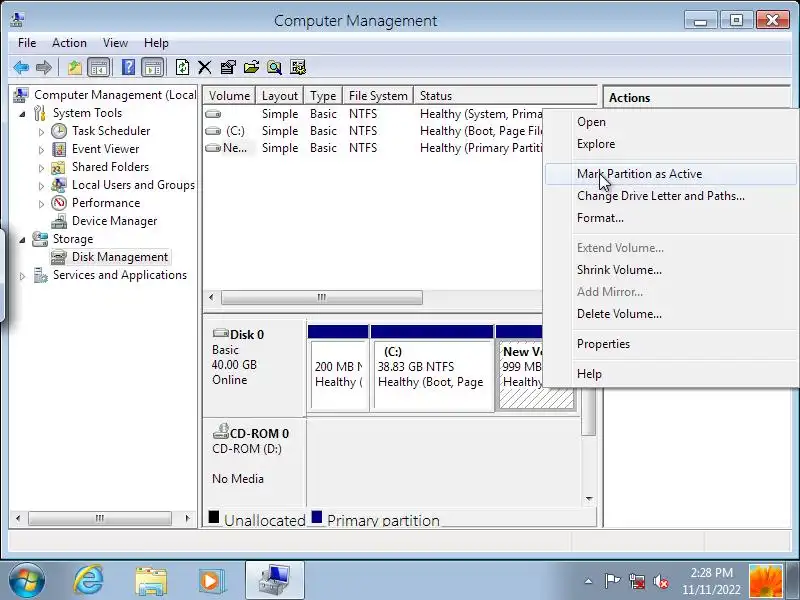Click the Shared Folders icon
This screenshot has height=600, width=800.
point(59,167)
